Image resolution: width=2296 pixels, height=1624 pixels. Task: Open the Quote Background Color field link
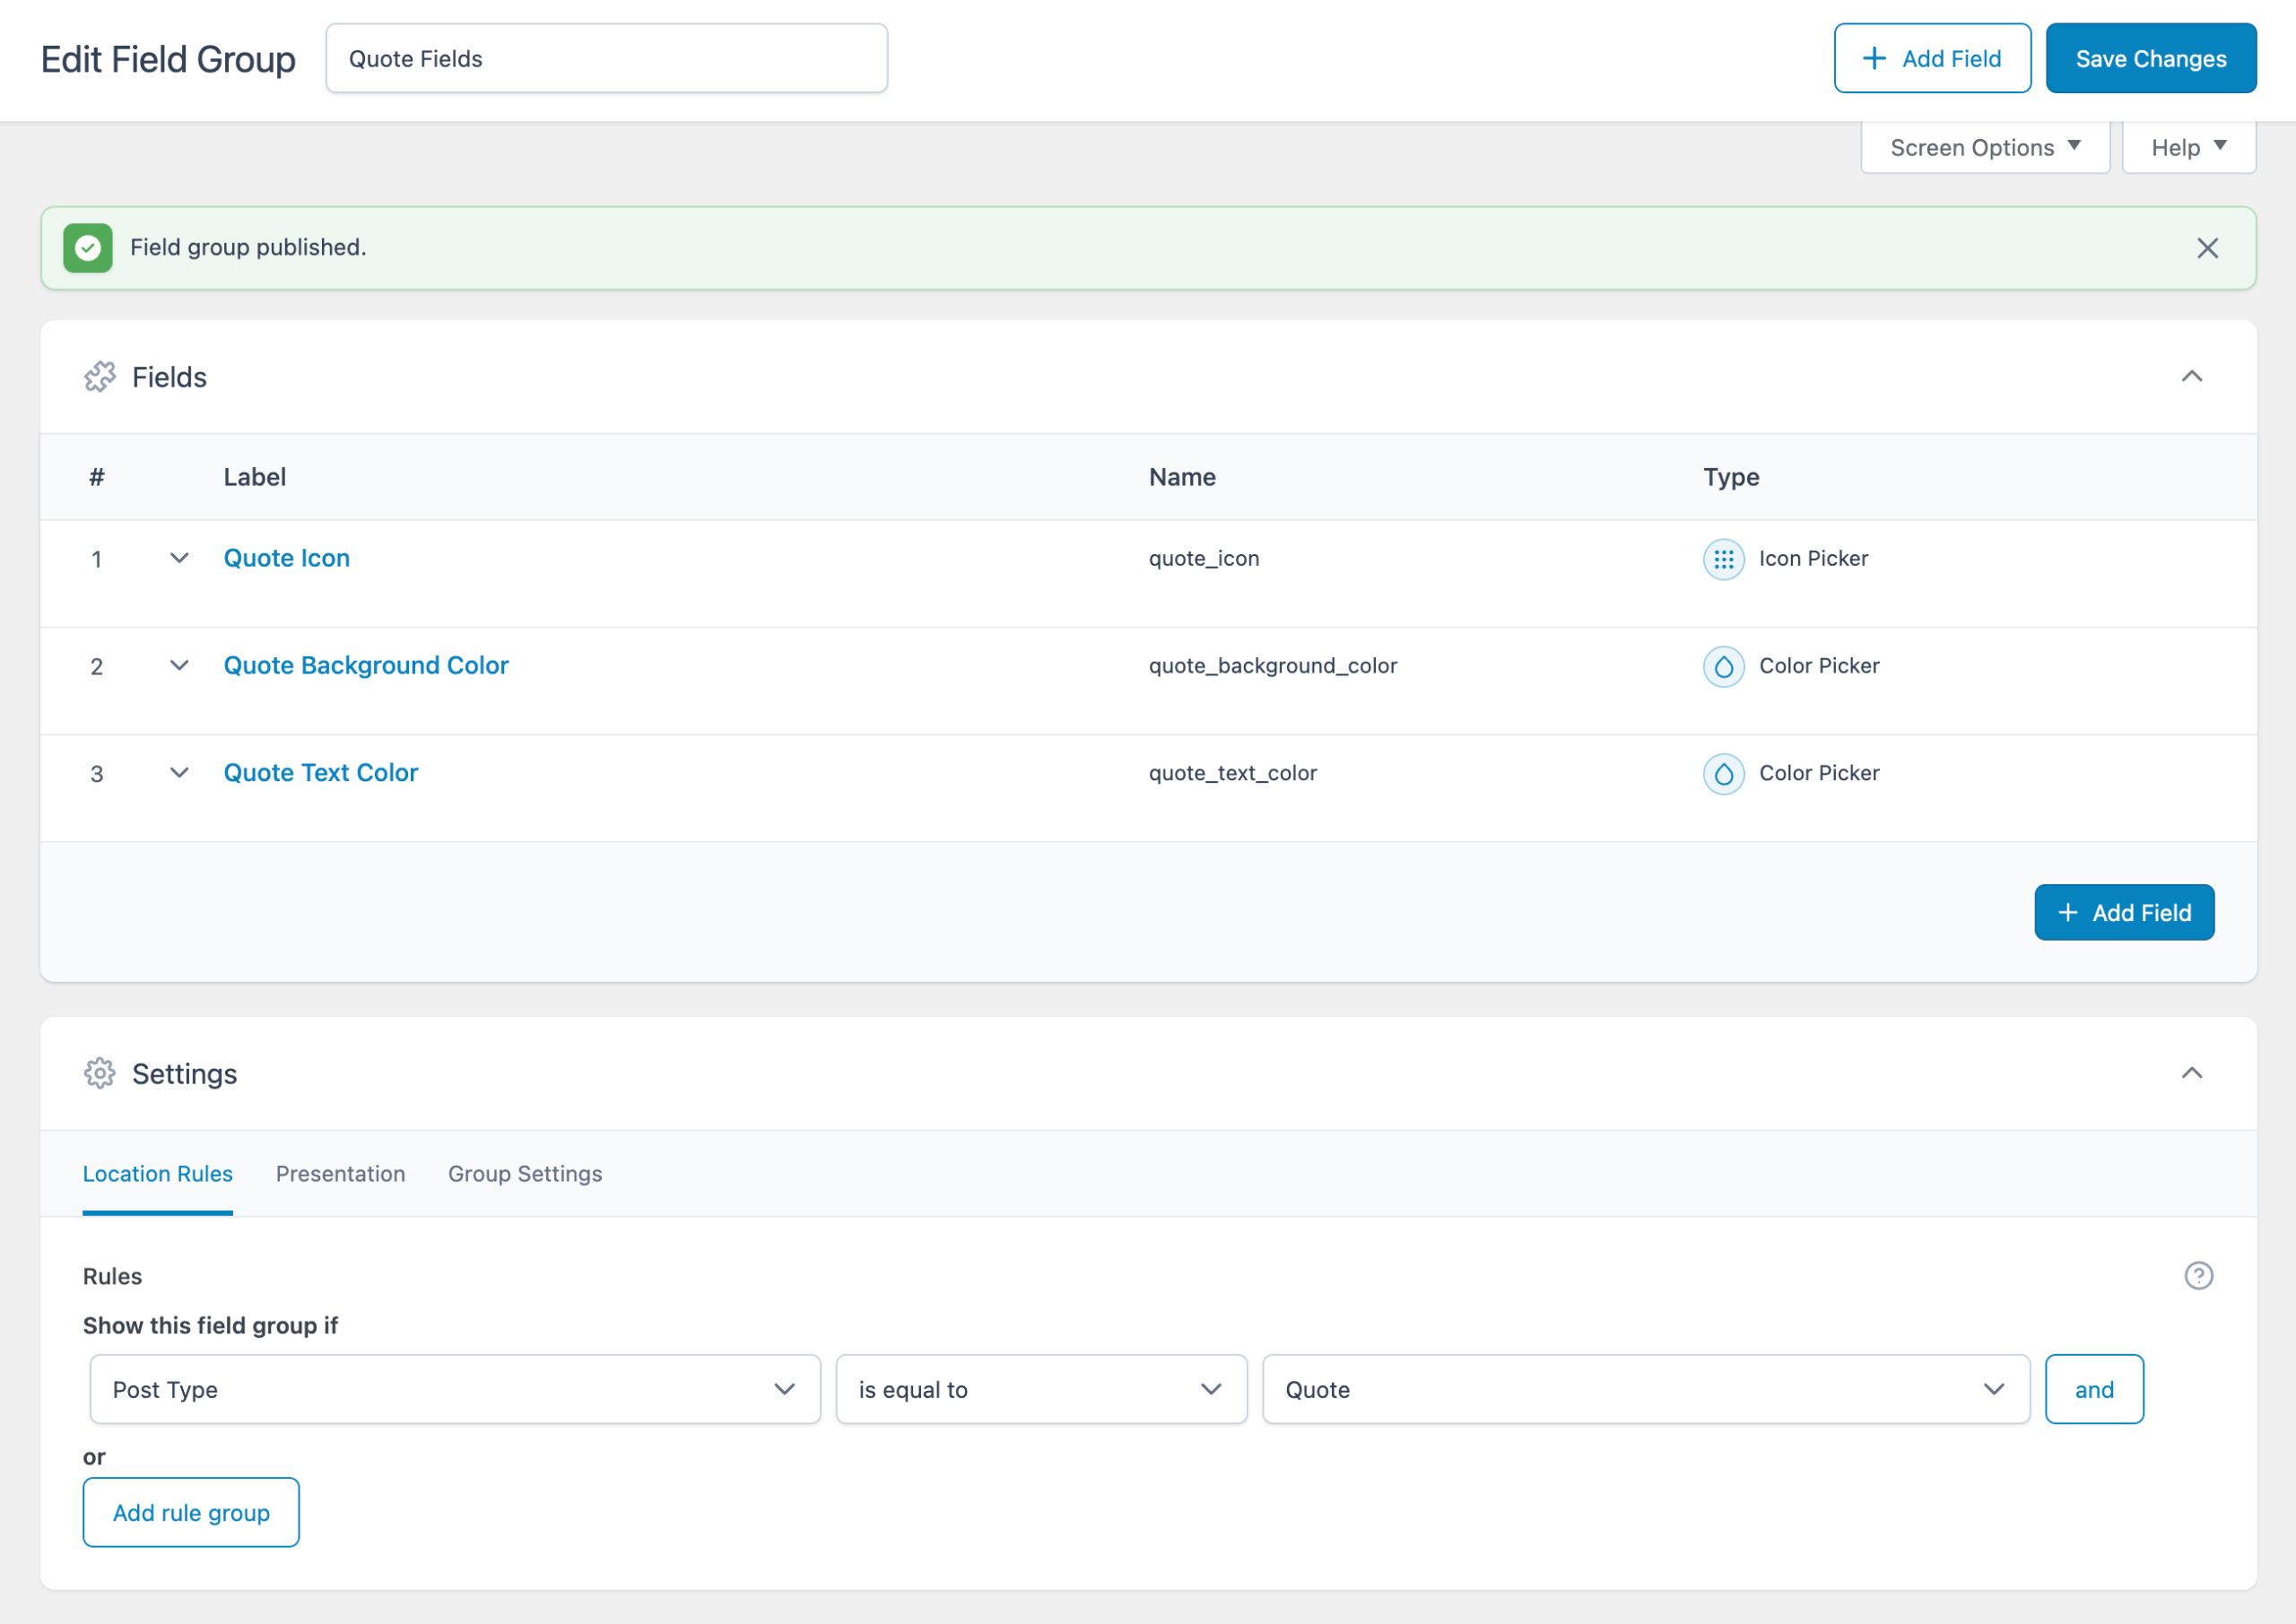tap(366, 665)
